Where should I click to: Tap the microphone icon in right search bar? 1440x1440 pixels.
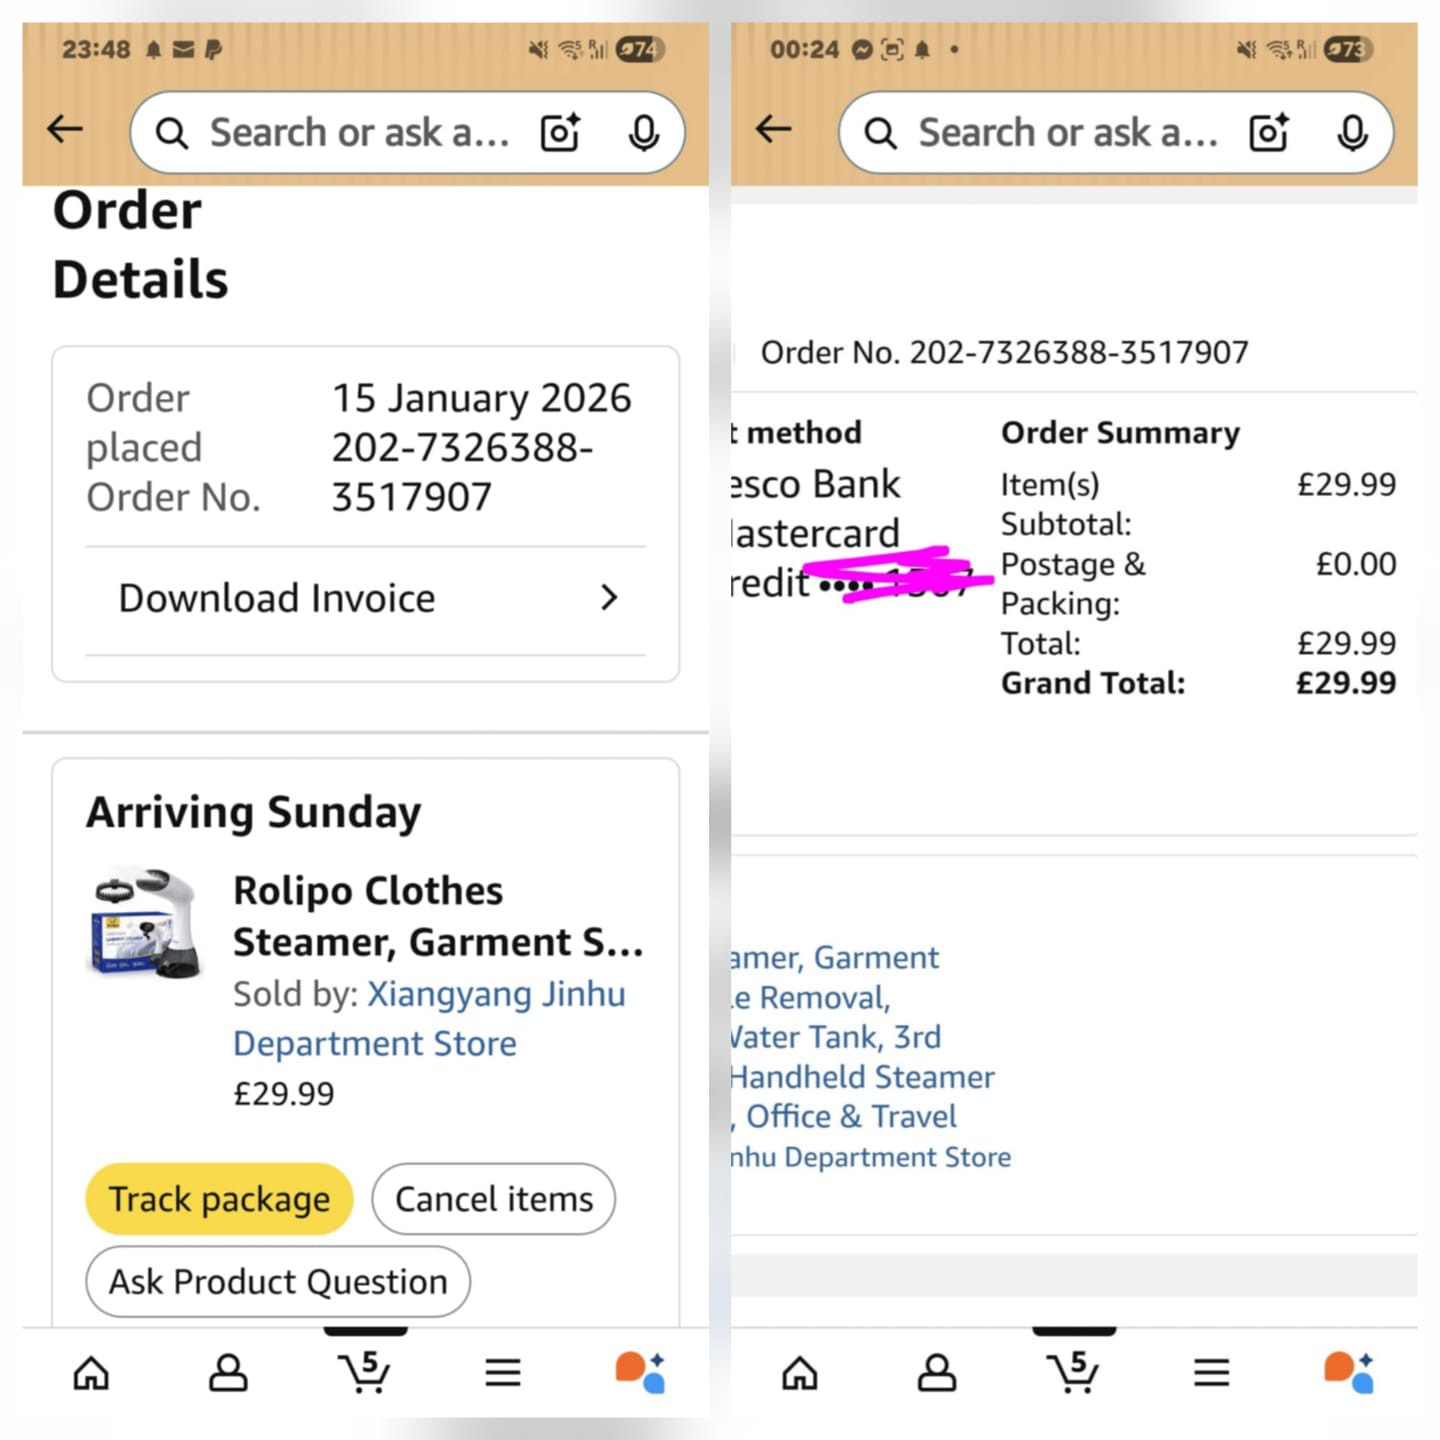click(1353, 132)
